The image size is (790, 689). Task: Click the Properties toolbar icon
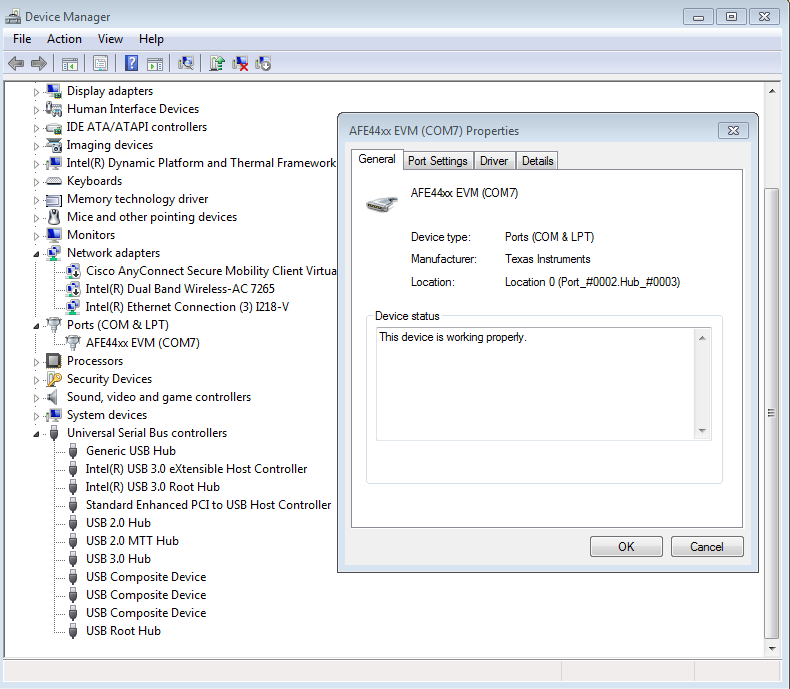click(101, 64)
